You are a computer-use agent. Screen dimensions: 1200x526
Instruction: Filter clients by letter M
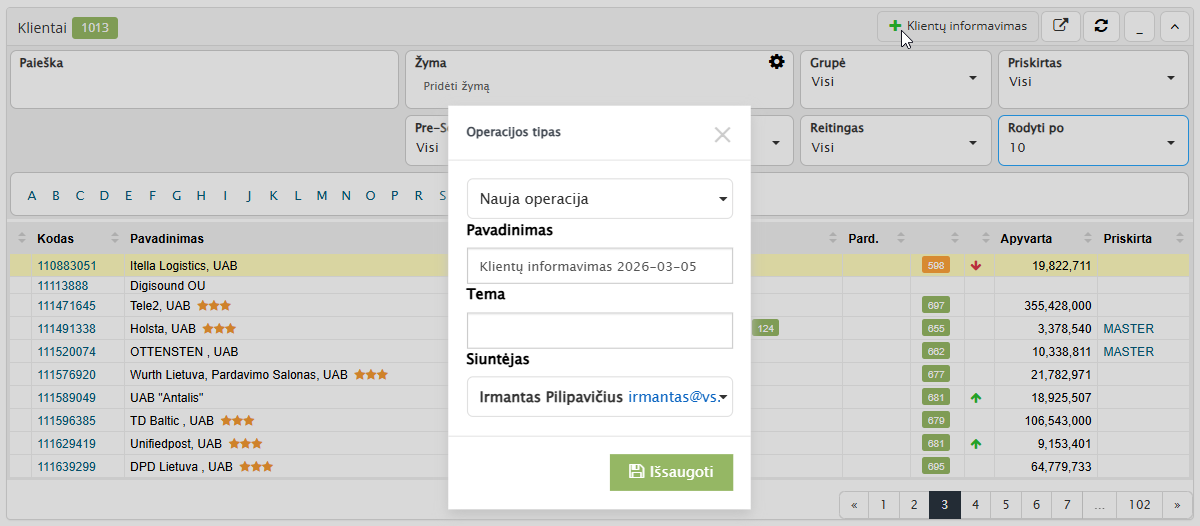coord(322,196)
